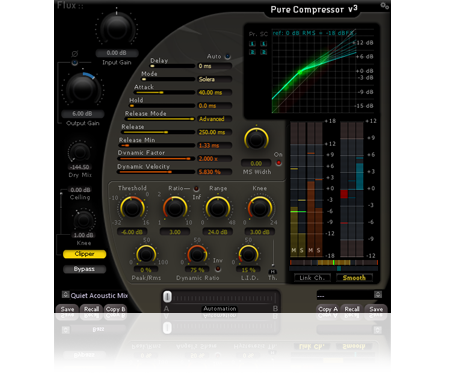The image size is (455, 390).
Task: Enable the Auto delay toggle
Action: [228, 56]
